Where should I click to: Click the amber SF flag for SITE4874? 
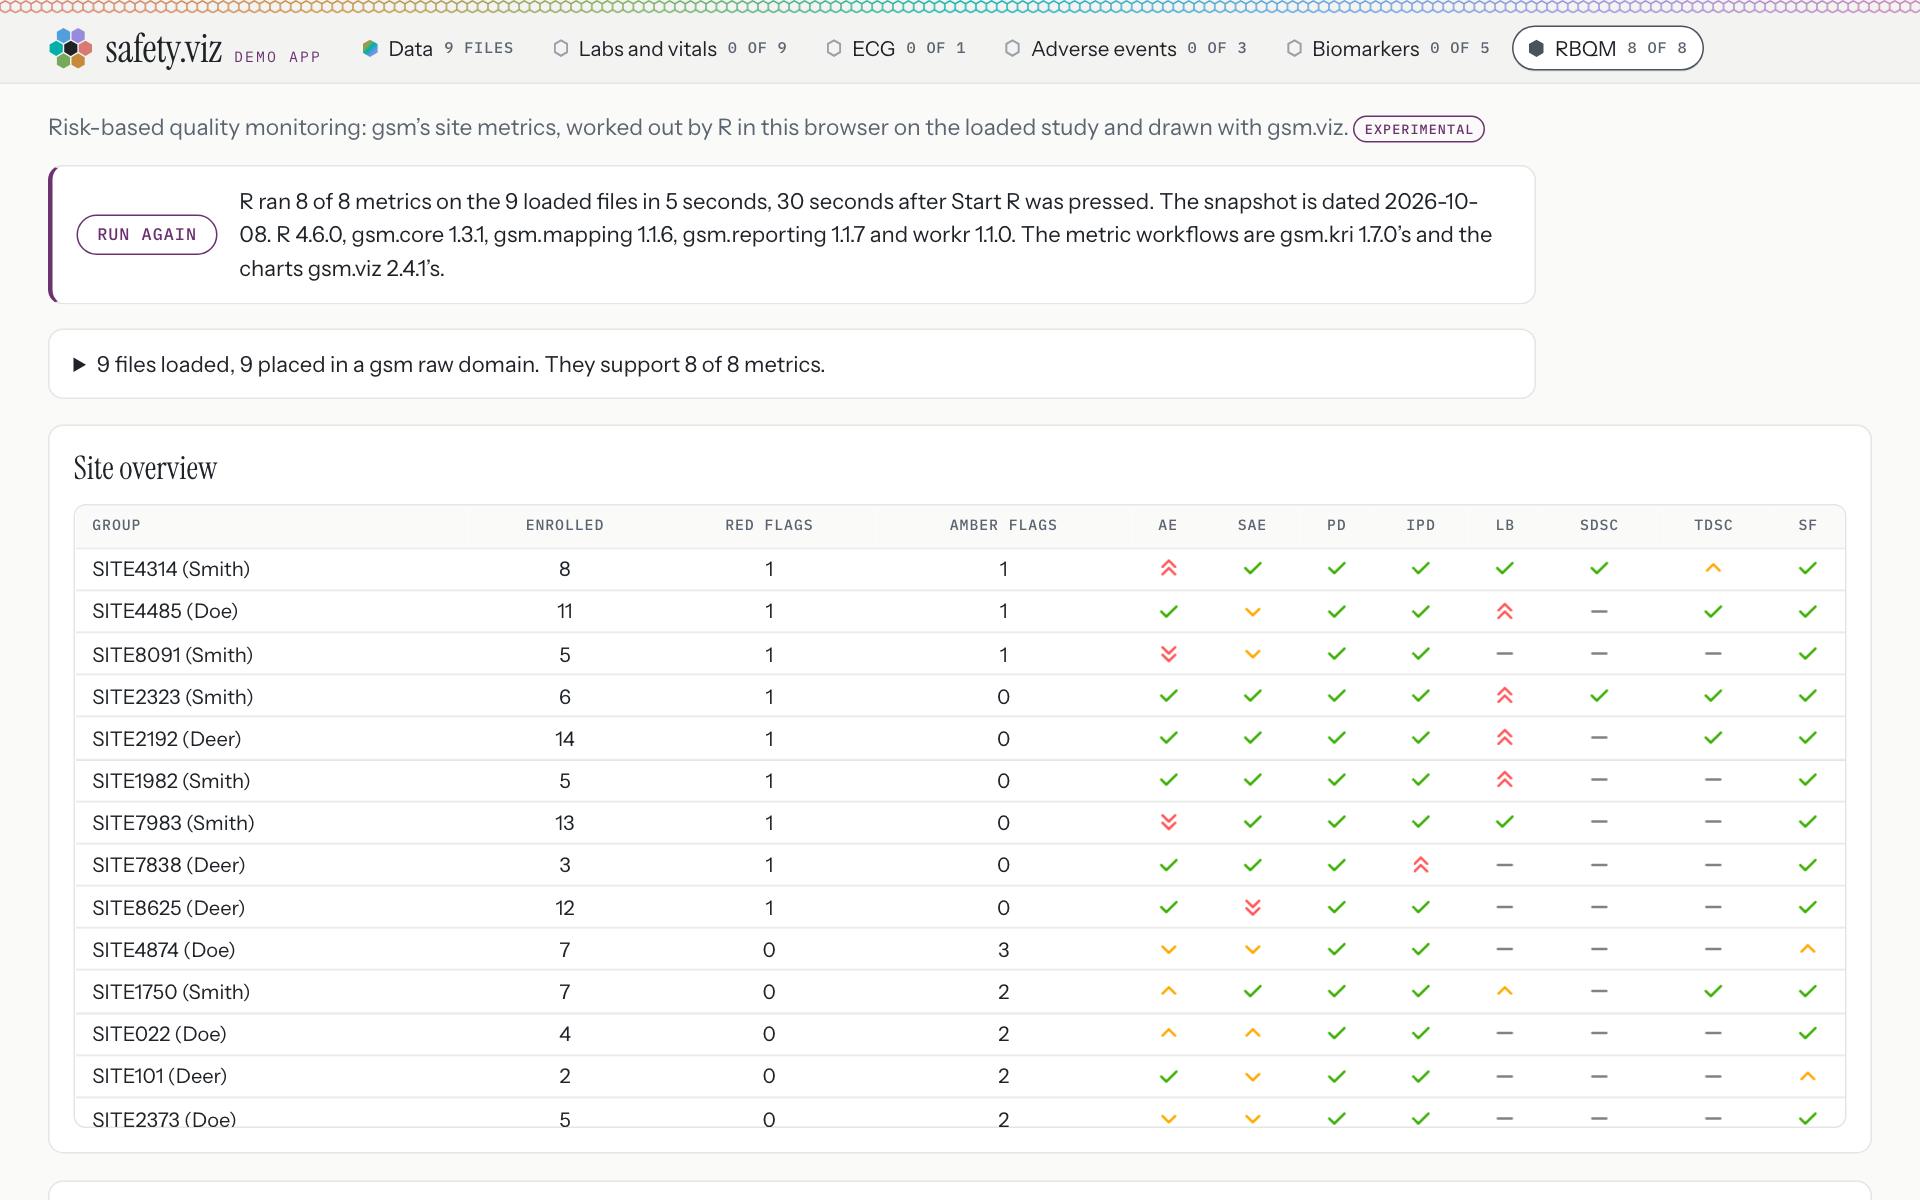[x=1807, y=949]
